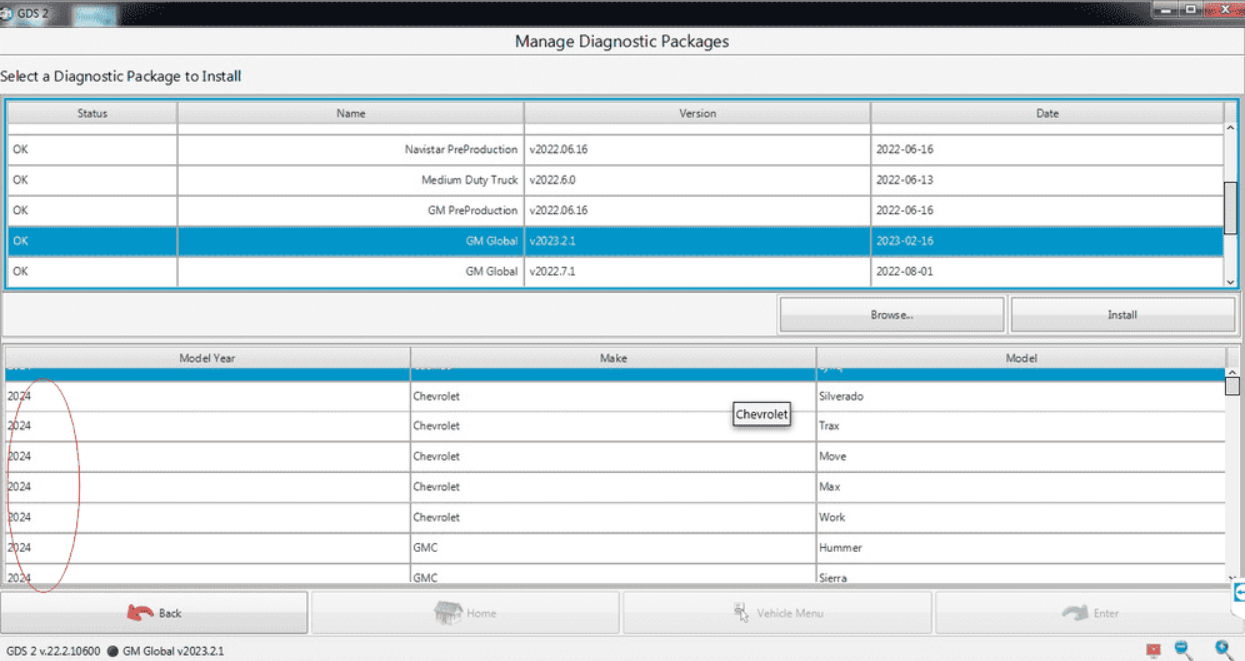Click the vehicle list scrollbar thumb

click(x=1233, y=386)
